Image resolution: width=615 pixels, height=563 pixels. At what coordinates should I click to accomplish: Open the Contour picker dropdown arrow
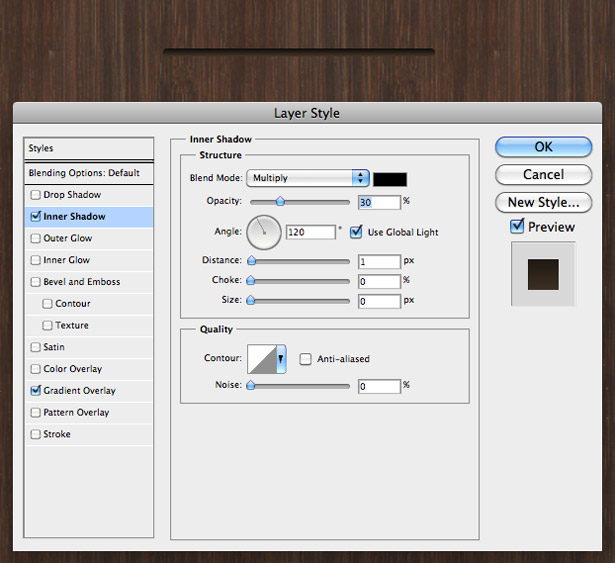pos(281,359)
